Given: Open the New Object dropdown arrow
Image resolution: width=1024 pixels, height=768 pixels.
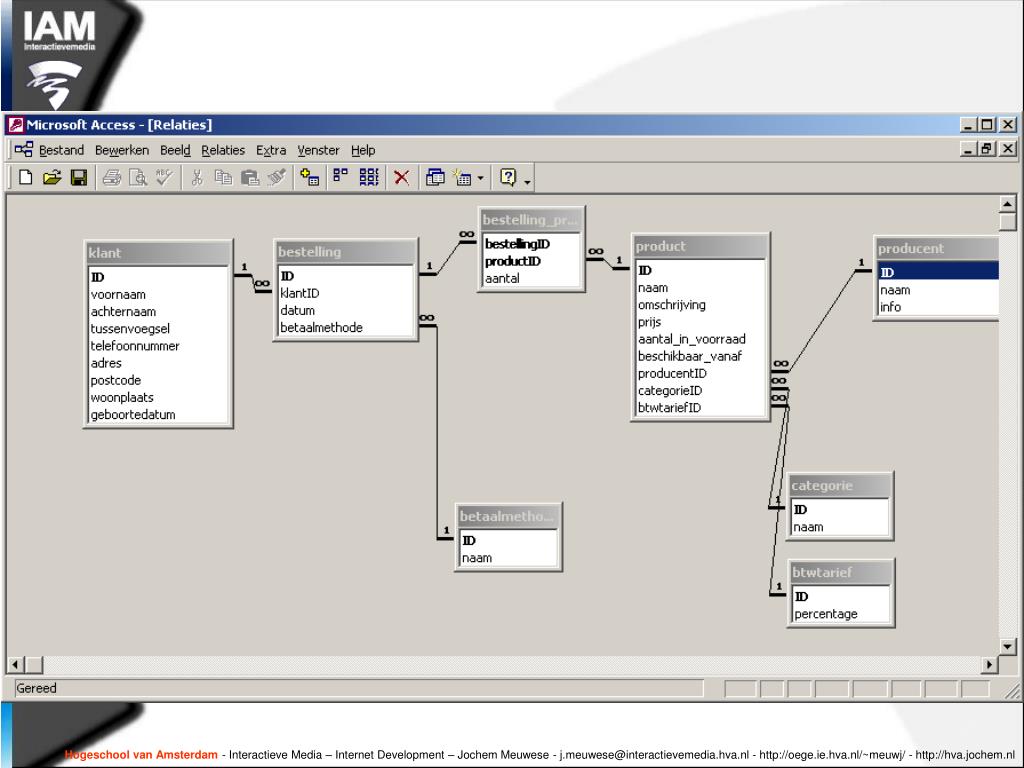Looking at the screenshot, I should [480, 178].
